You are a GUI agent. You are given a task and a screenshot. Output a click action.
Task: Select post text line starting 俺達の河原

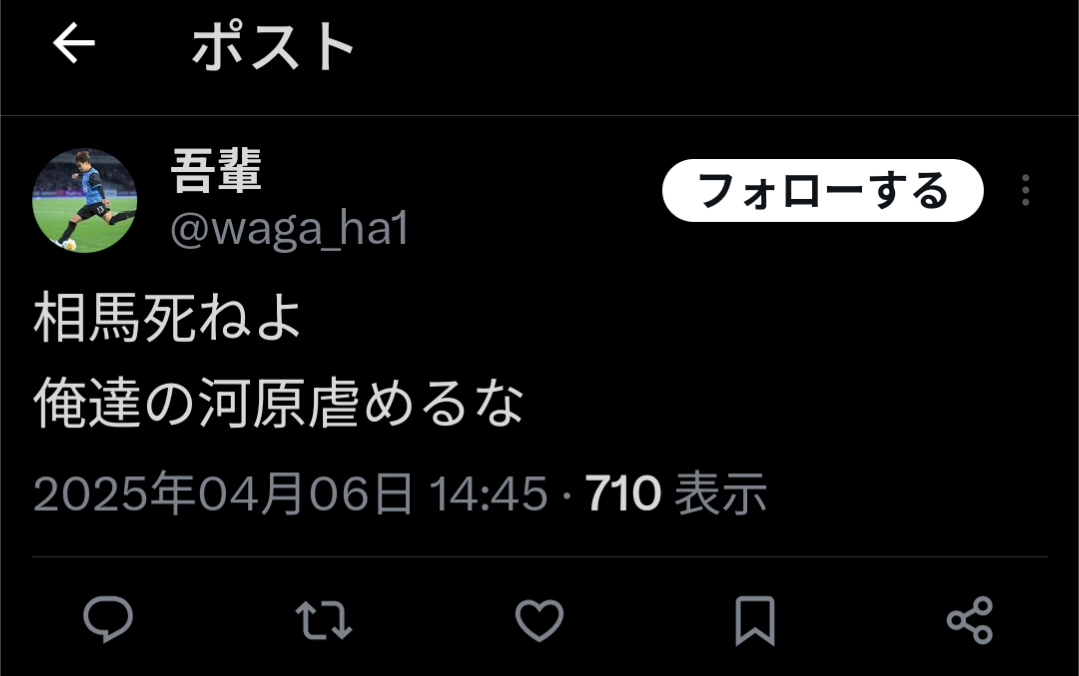tap(279, 403)
